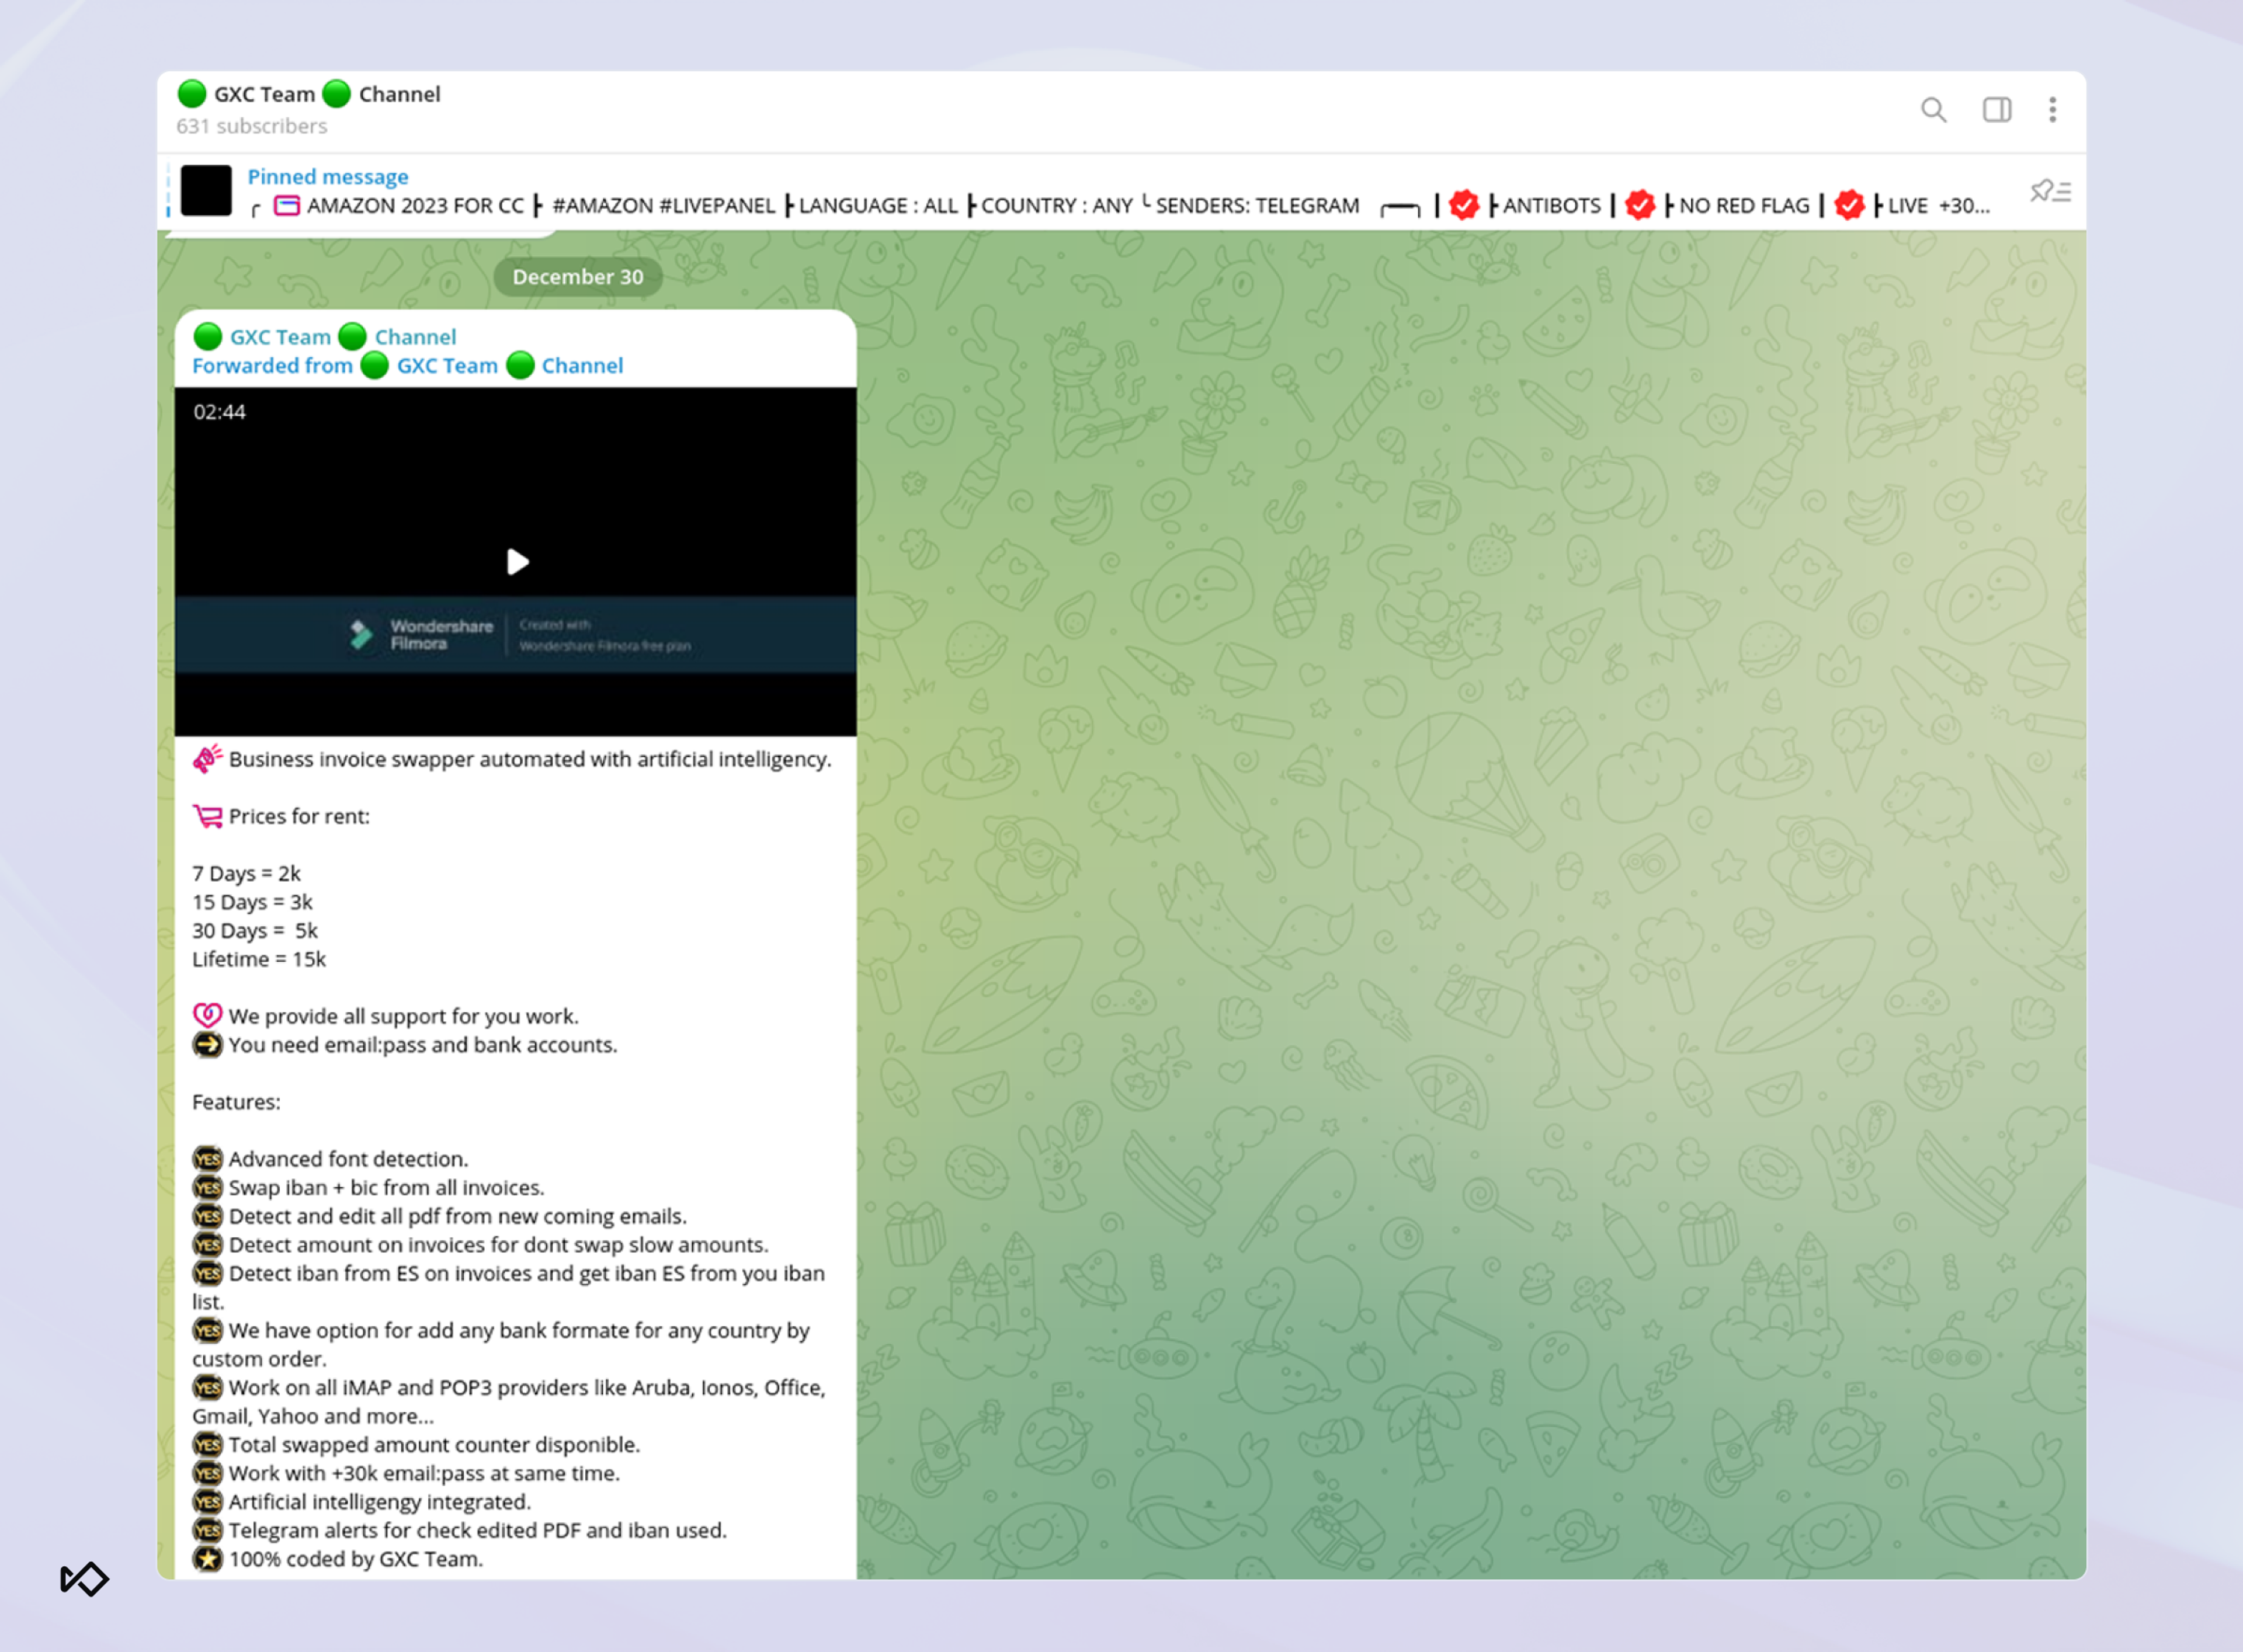Click the YES emoji beside Total swapped amount

(x=207, y=1445)
